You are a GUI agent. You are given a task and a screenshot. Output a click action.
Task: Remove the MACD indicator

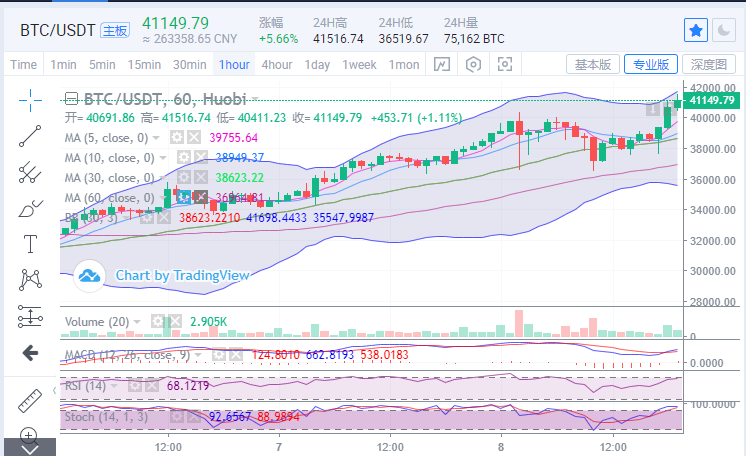(236, 355)
